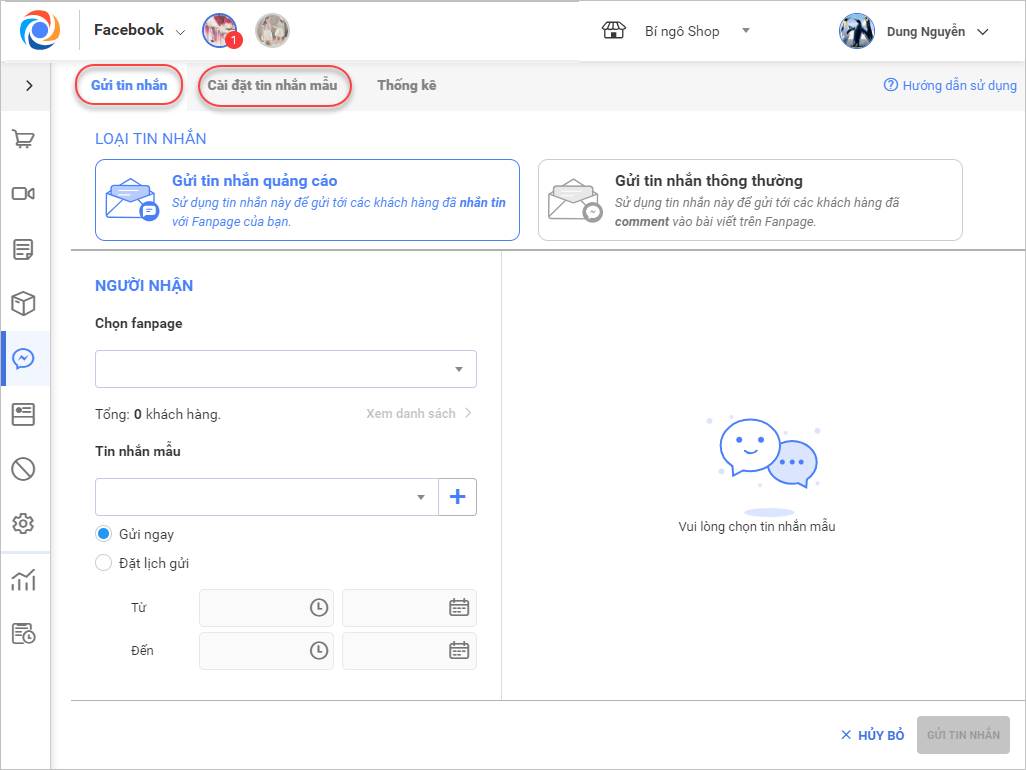Open the blocked list sidebar icon

[x=24, y=468]
